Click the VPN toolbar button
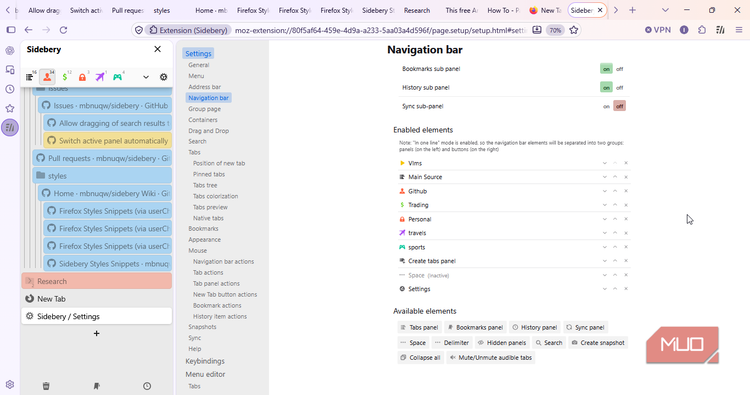The height and width of the screenshot is (395, 750). tap(658, 30)
